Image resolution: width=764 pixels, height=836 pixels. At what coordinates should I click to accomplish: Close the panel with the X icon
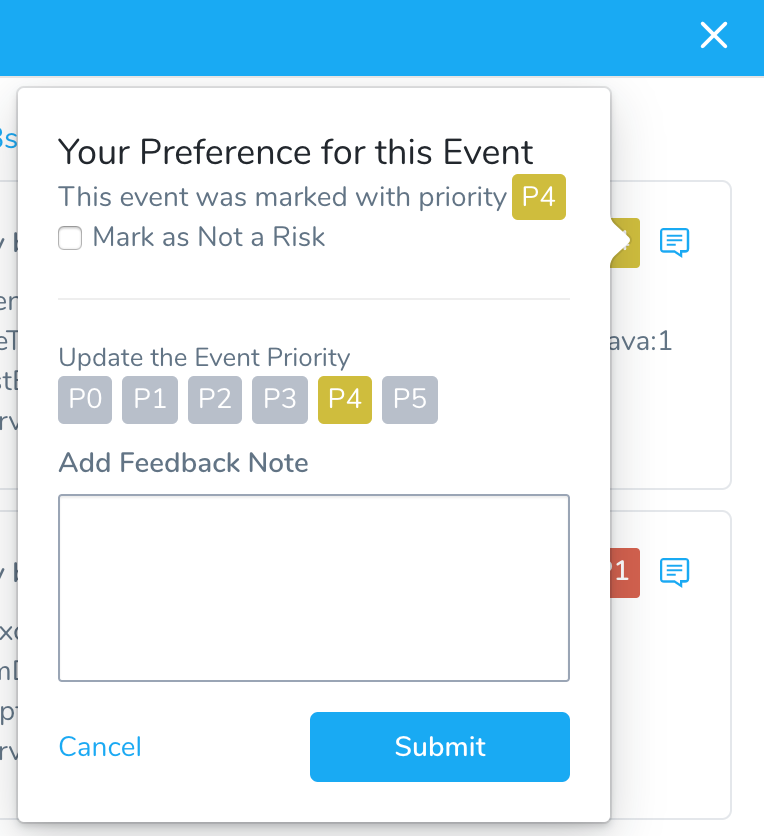tap(713, 35)
